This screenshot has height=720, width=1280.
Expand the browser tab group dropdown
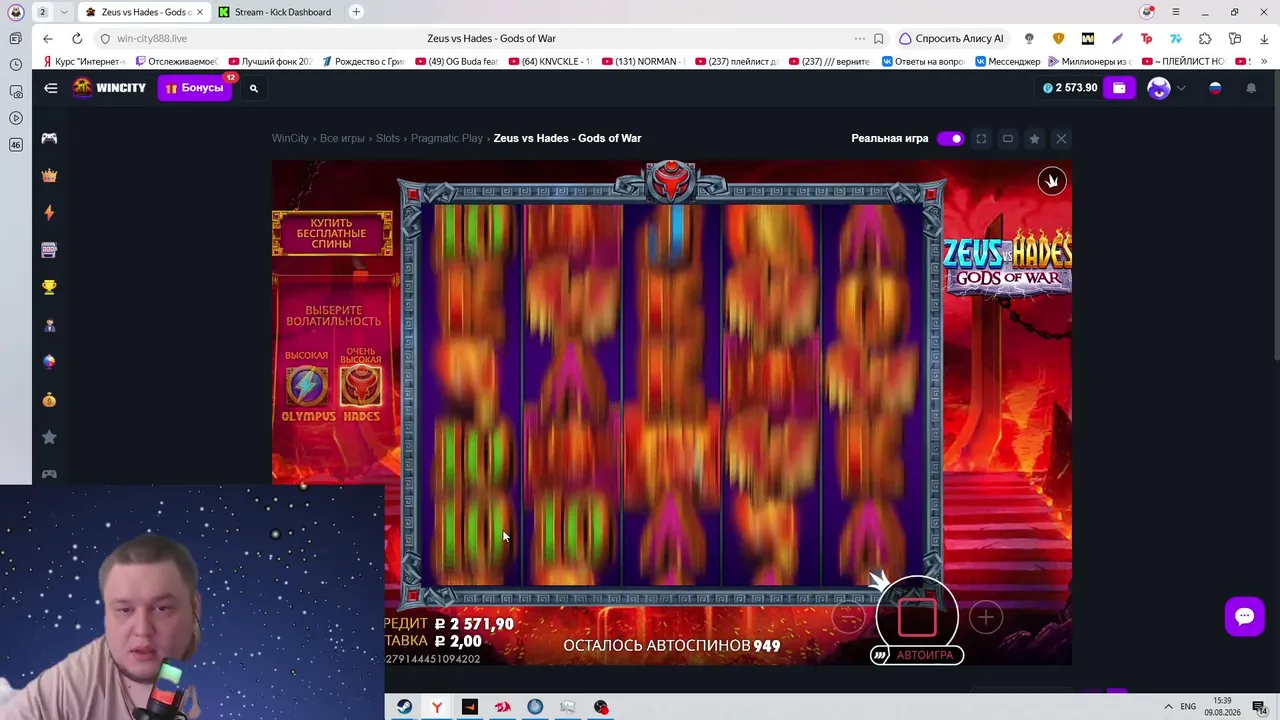(x=65, y=12)
